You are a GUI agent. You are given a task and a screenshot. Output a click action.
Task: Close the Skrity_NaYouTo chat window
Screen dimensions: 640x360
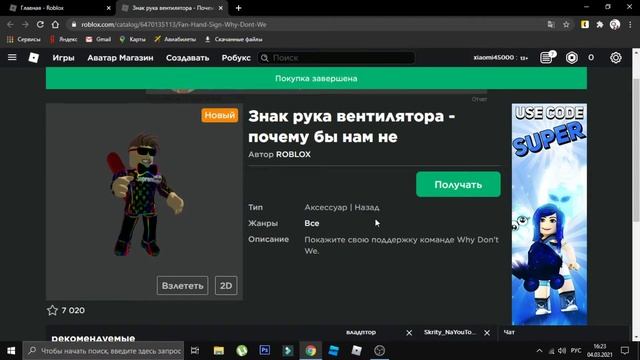(x=487, y=333)
